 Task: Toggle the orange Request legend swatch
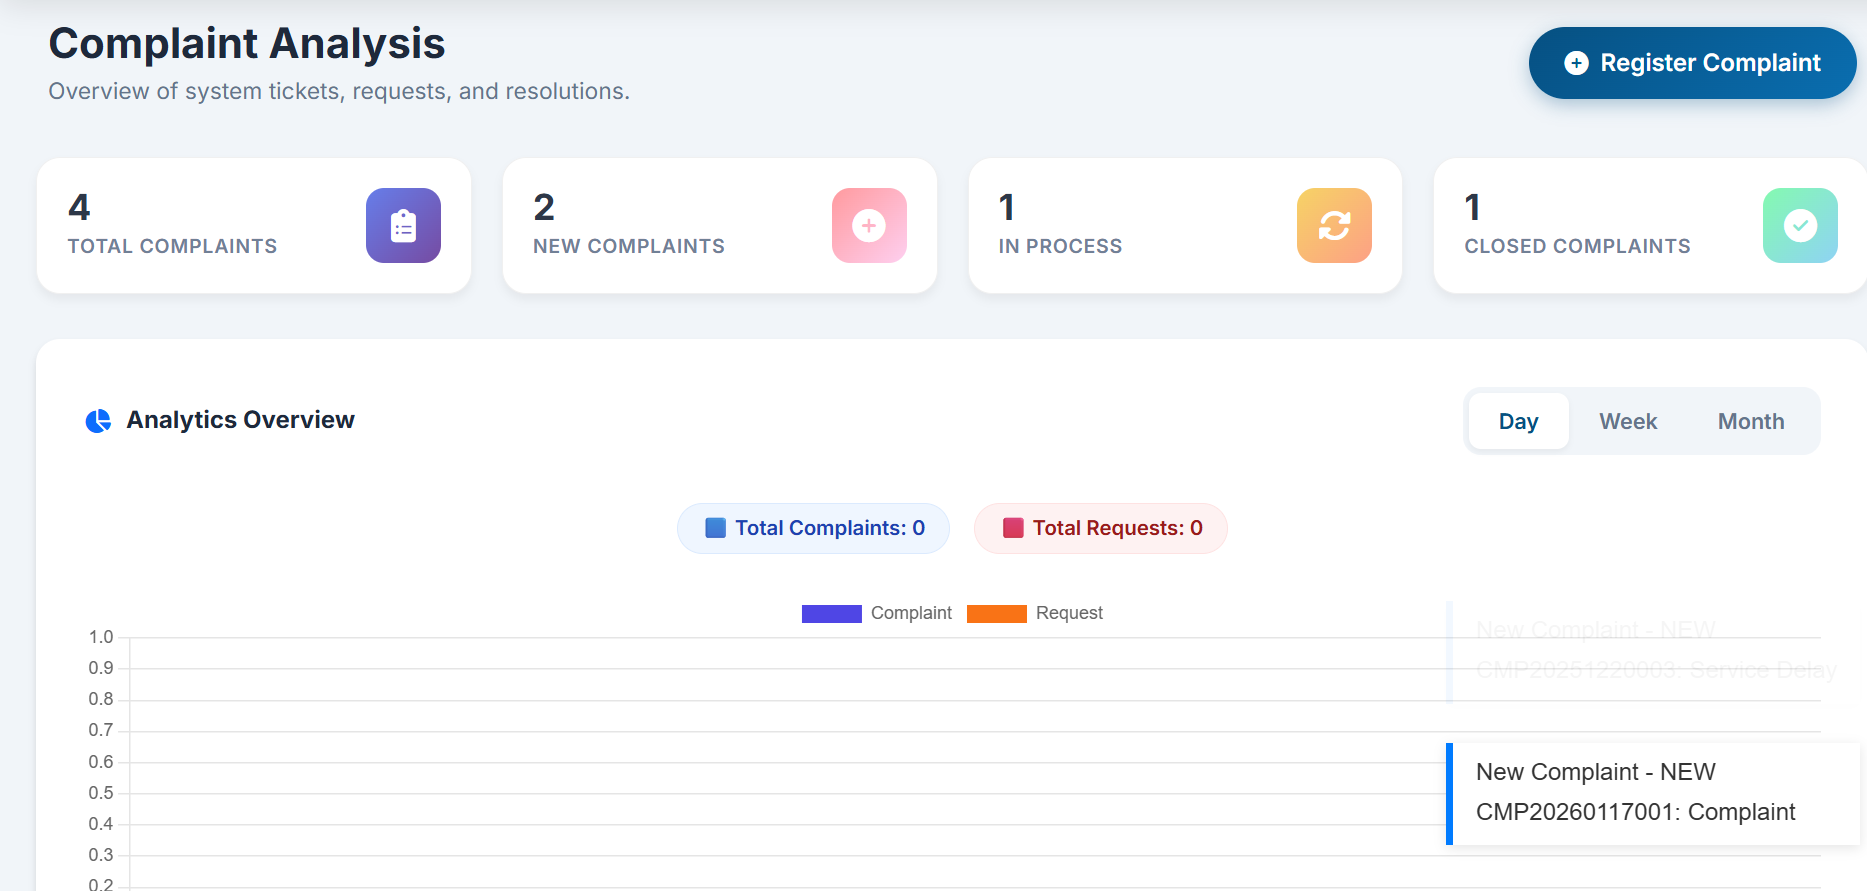996,614
